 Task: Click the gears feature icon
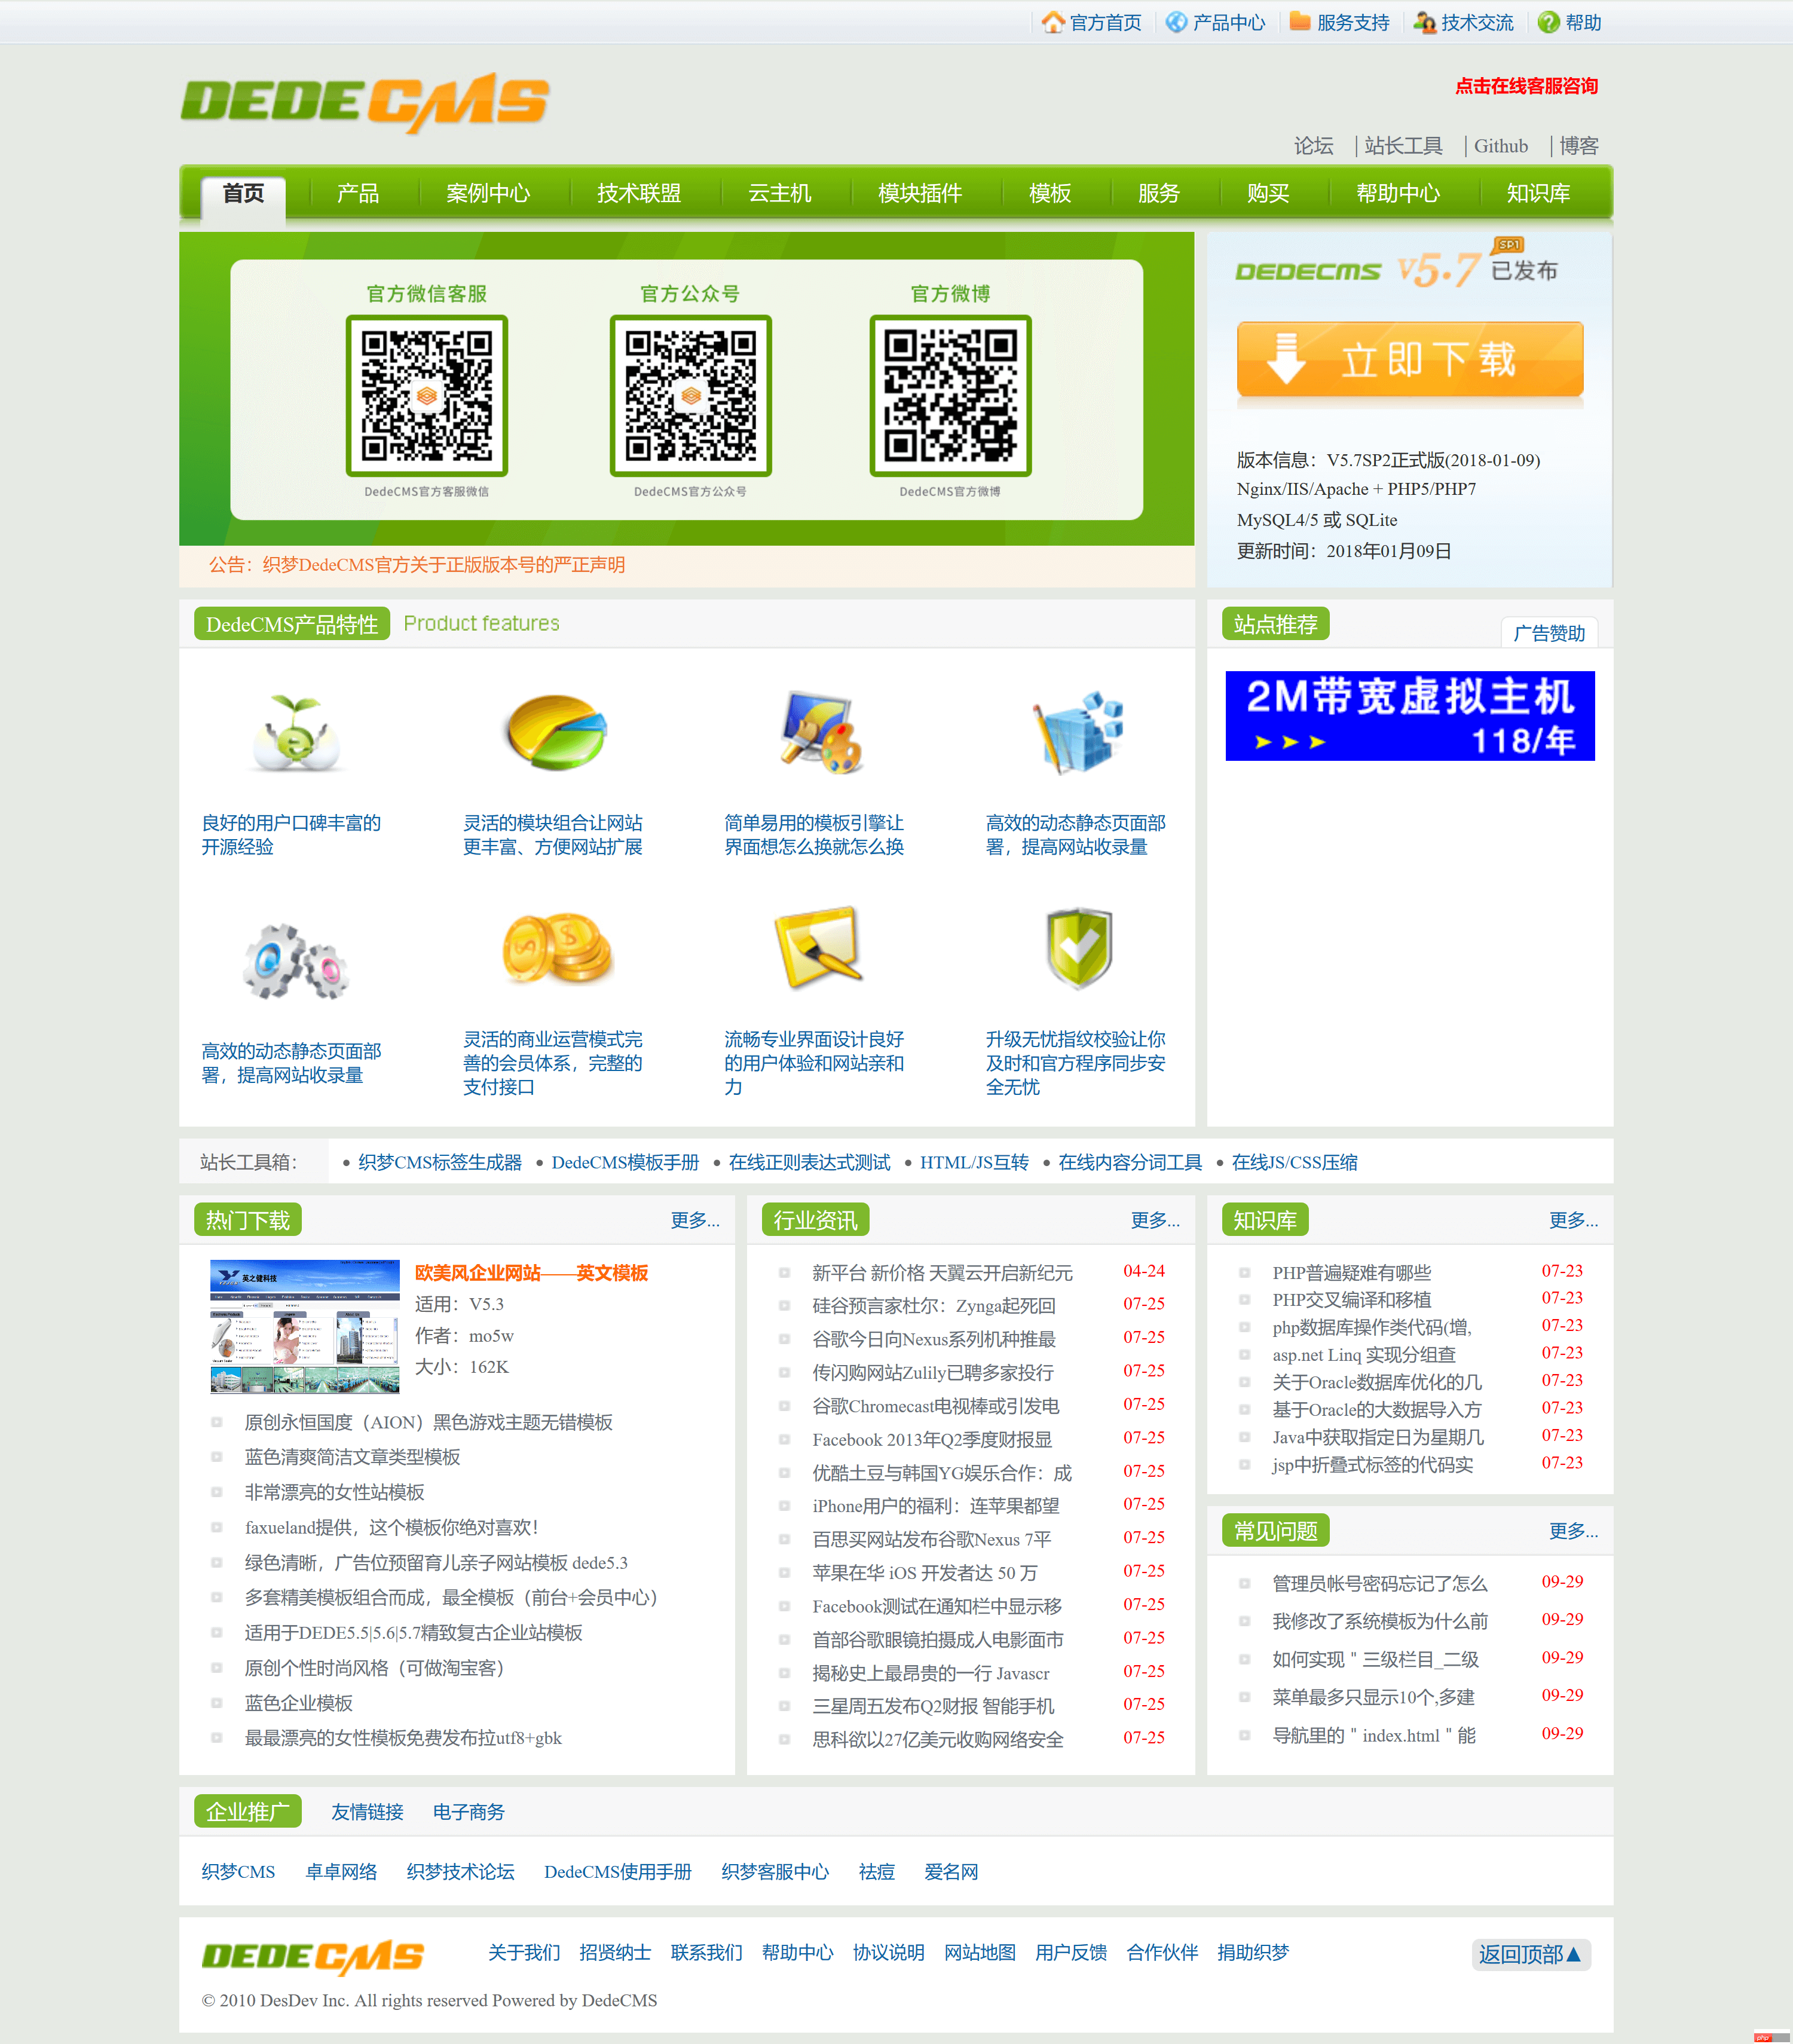tap(296, 961)
